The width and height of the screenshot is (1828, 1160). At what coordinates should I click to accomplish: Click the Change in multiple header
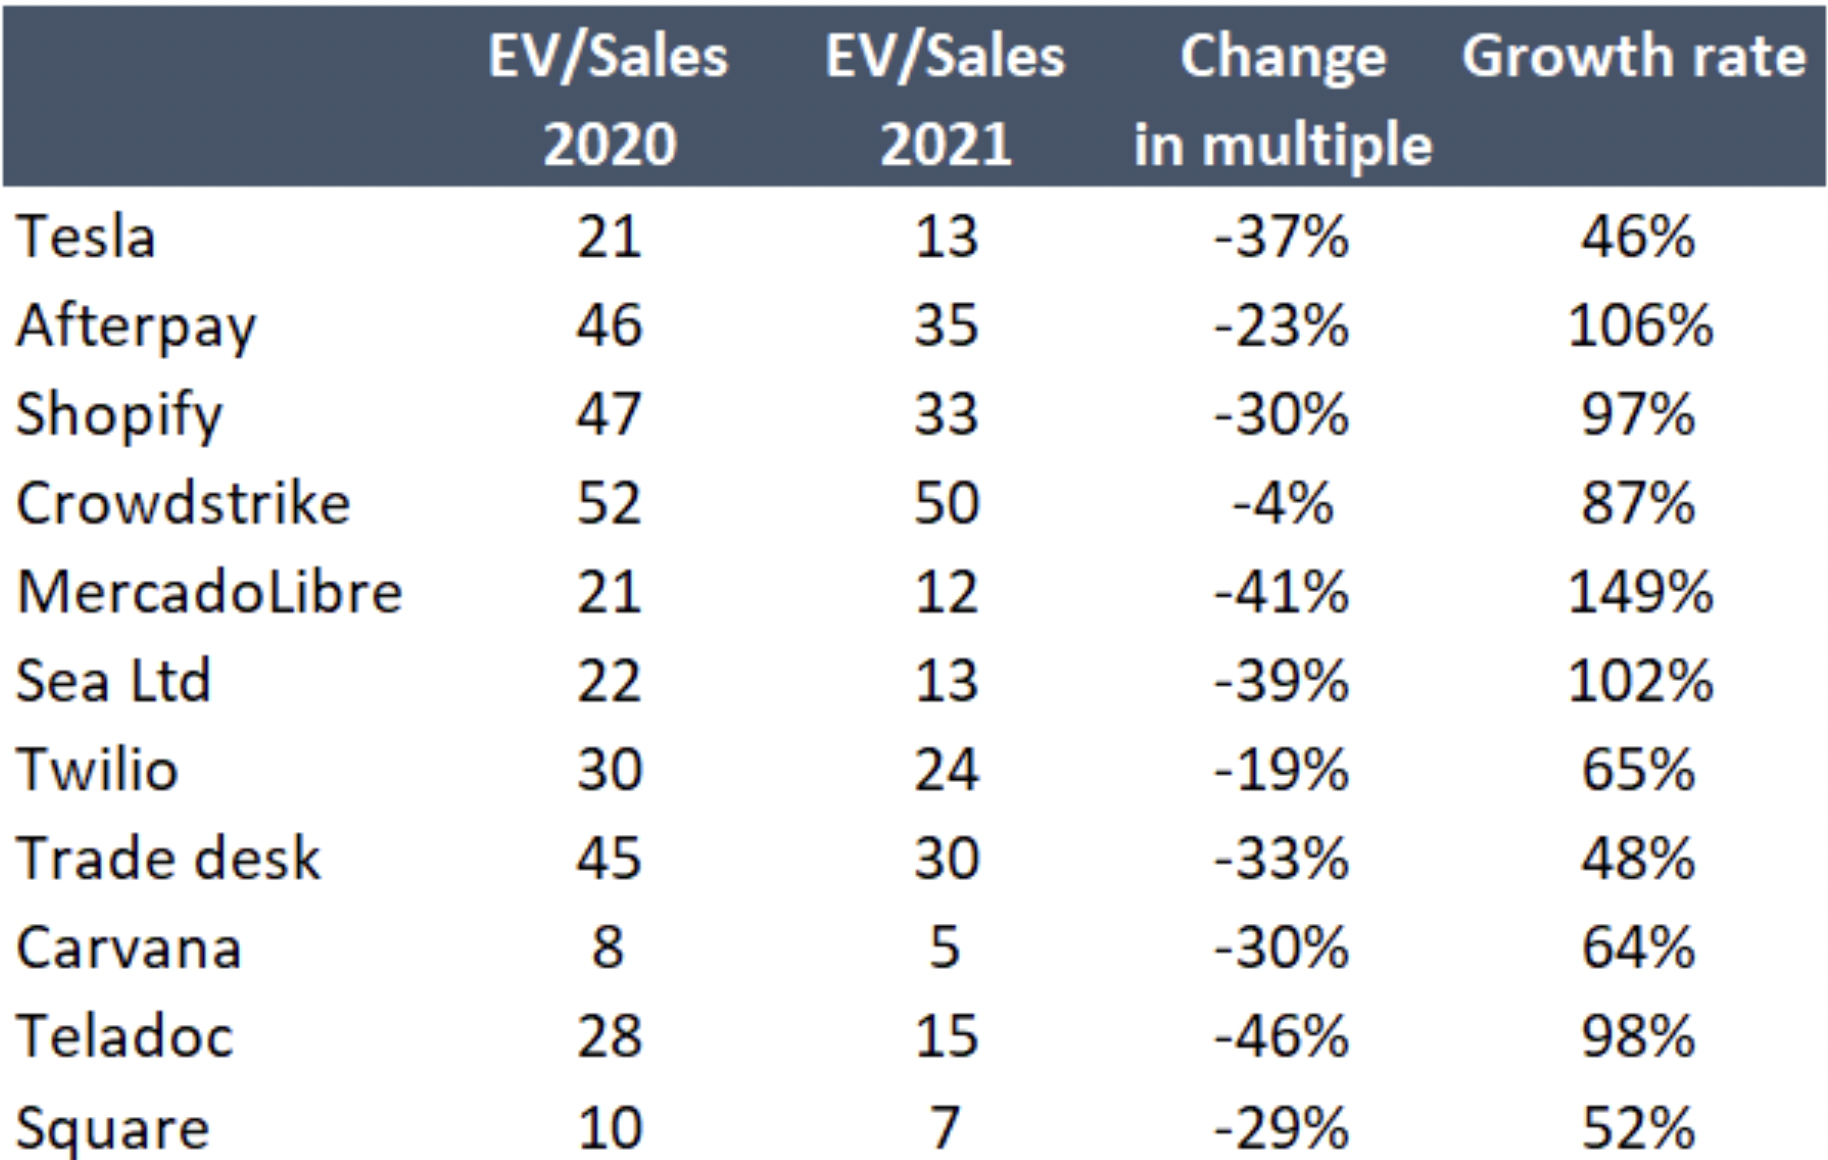point(1283,99)
